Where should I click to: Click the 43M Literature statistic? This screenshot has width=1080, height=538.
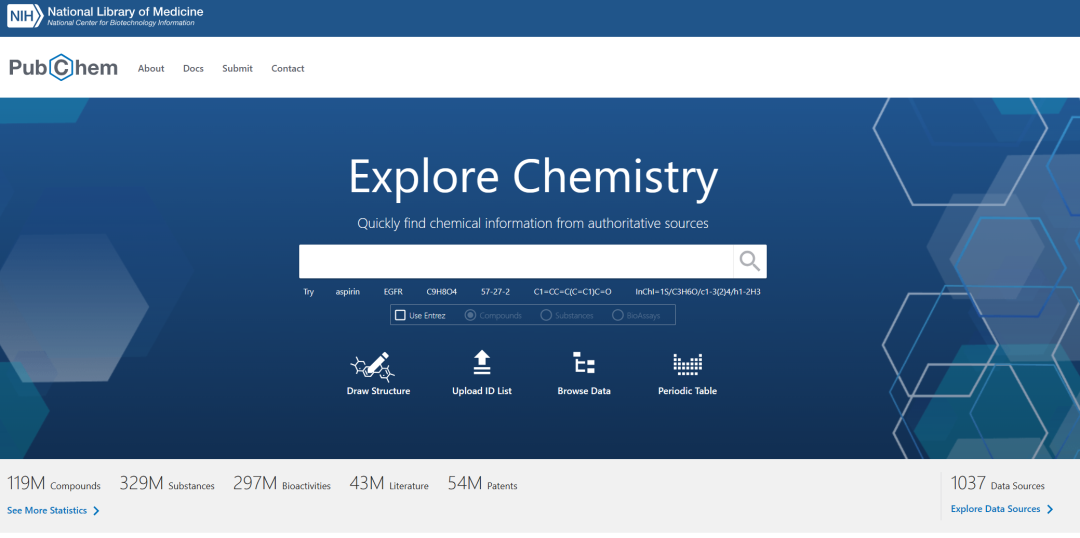coord(389,484)
